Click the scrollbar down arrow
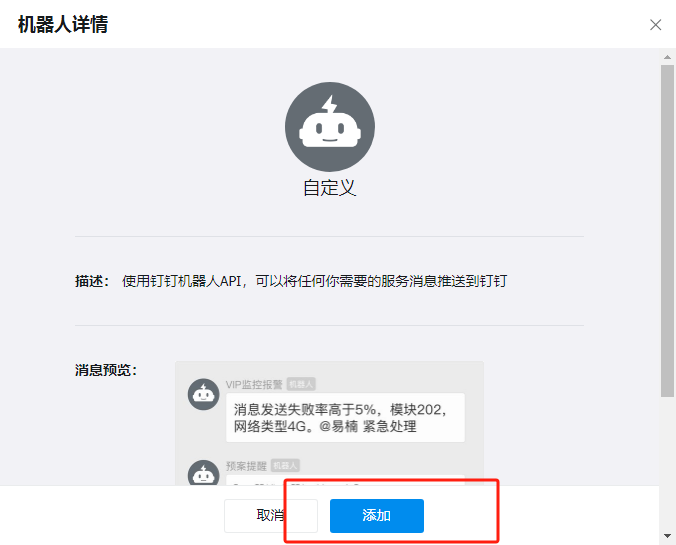 click(667, 536)
